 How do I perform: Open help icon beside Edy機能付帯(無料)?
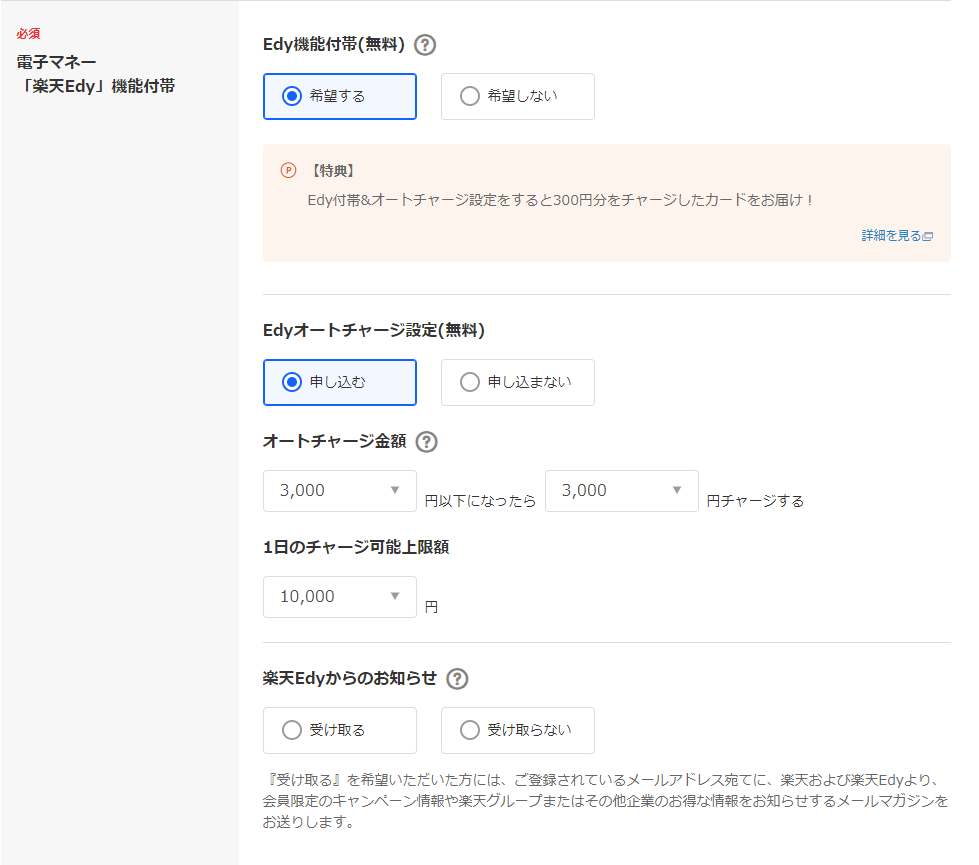(x=425, y=45)
